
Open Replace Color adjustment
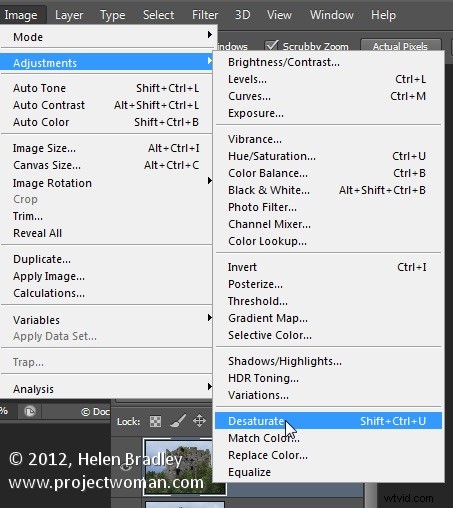click(328, 455)
